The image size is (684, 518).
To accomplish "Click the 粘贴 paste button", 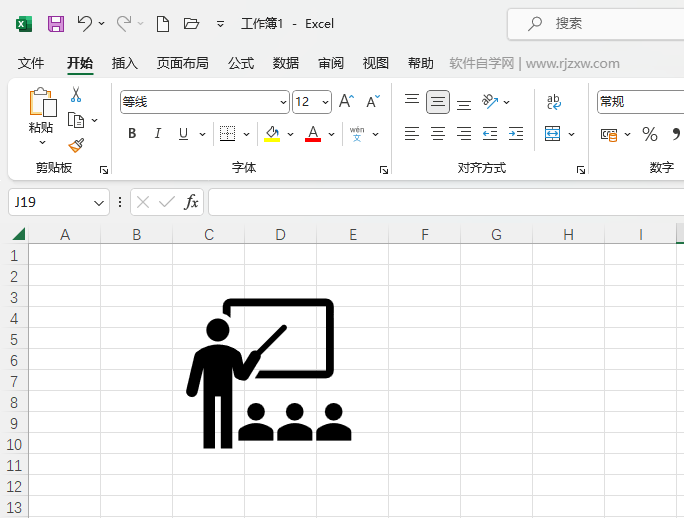I will pyautogui.click(x=42, y=110).
